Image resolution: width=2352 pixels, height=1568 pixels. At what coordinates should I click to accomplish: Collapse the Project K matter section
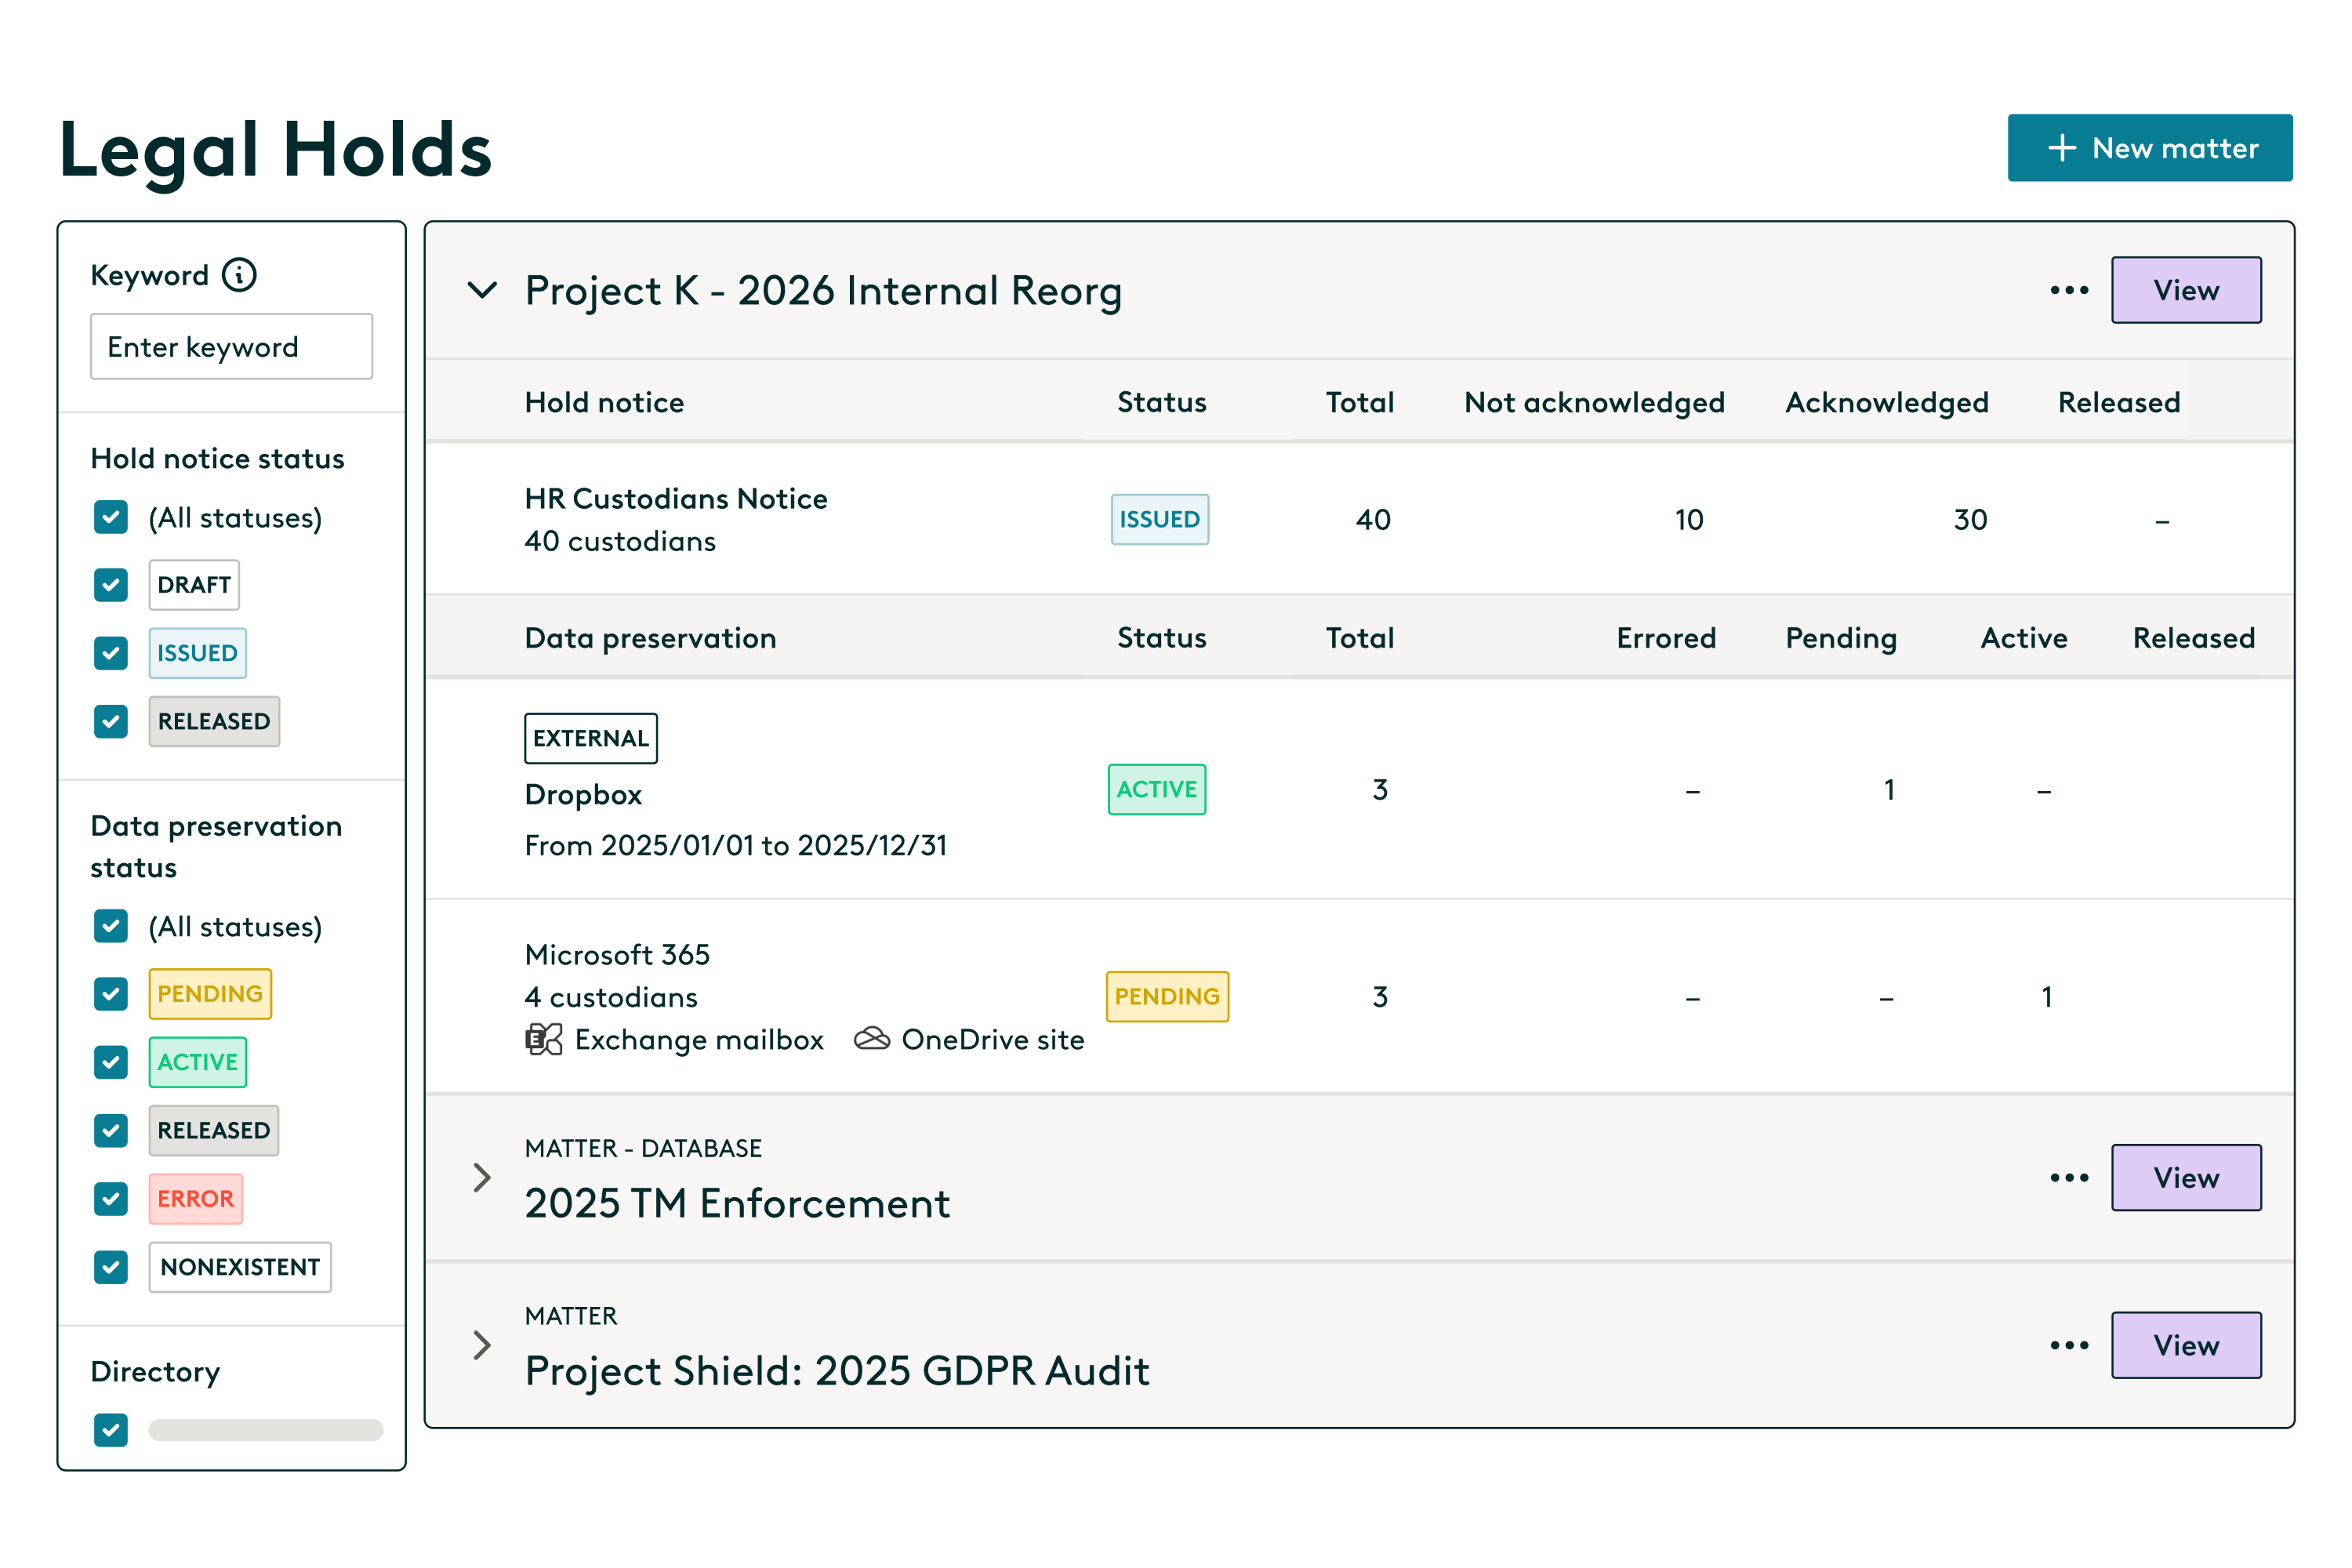click(x=482, y=290)
